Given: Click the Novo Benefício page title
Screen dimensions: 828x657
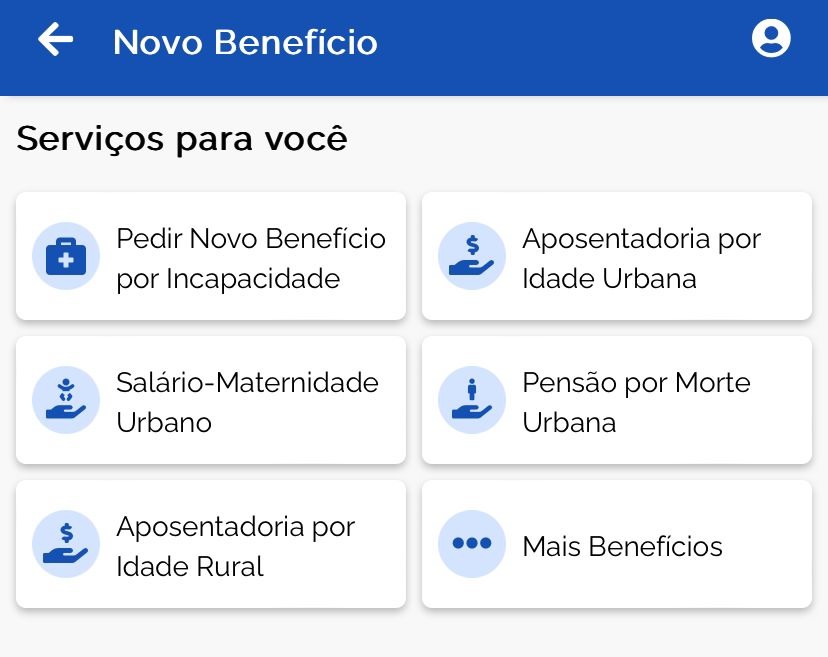Looking at the screenshot, I should [245, 42].
